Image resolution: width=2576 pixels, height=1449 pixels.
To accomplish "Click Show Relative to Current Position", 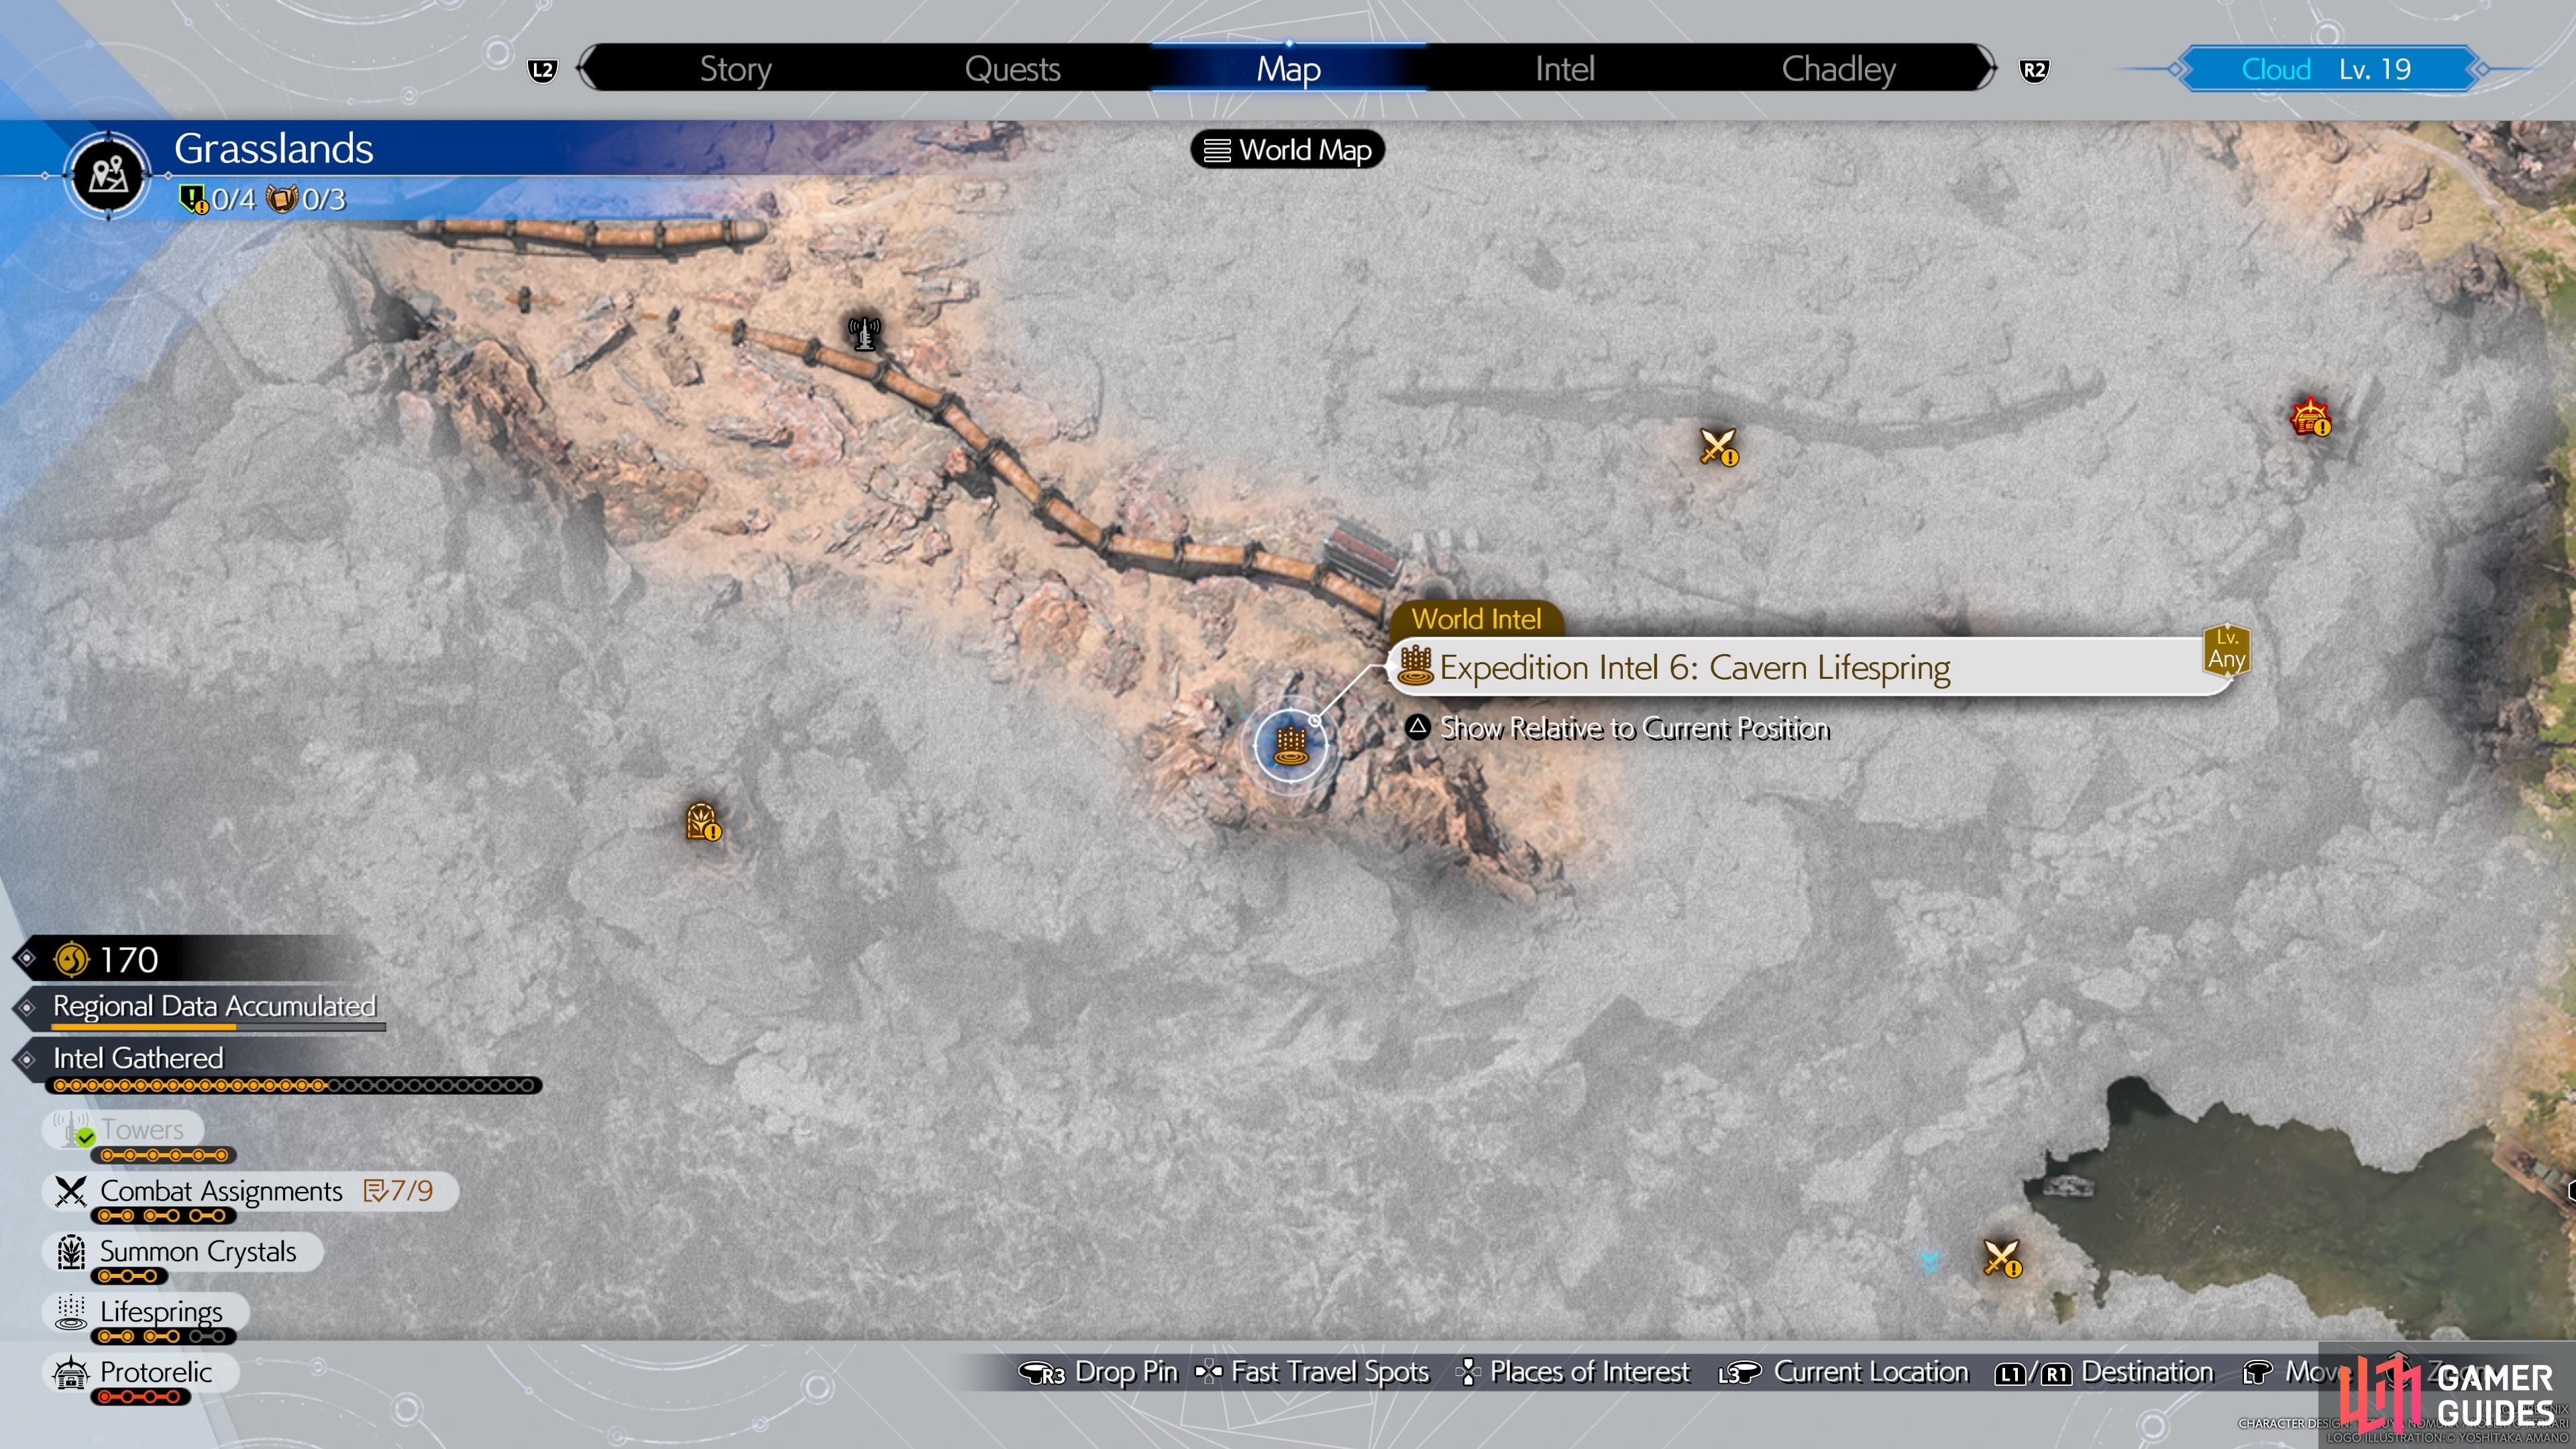I will pos(1634,728).
